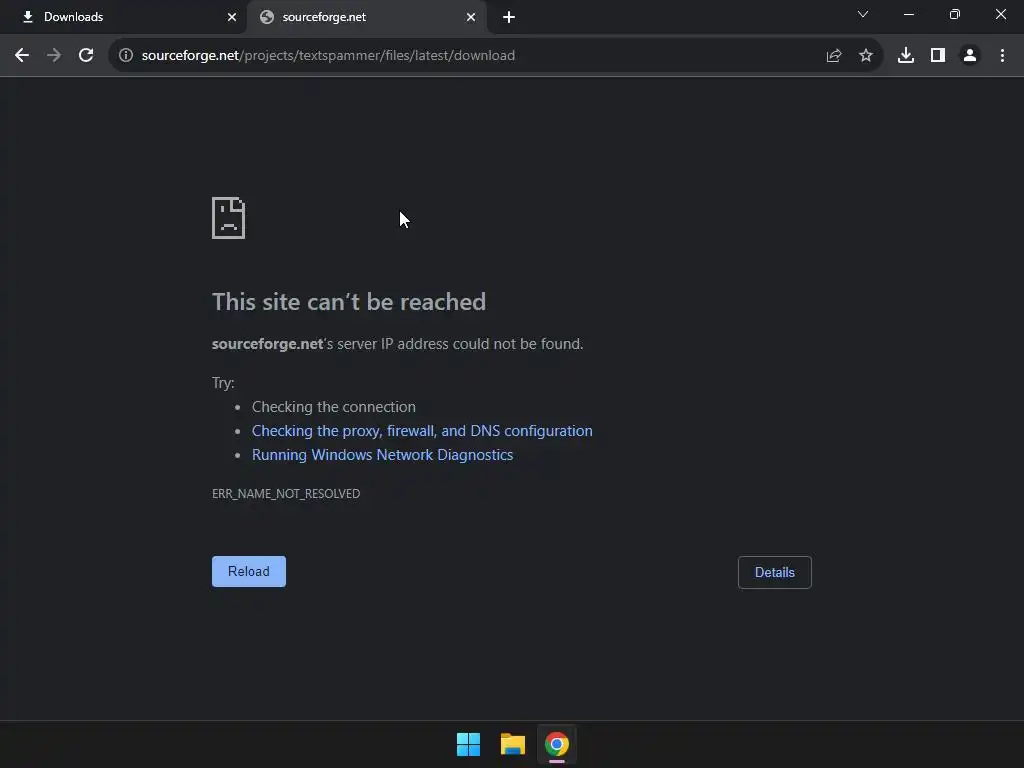Image resolution: width=1024 pixels, height=768 pixels.
Task: Toggle the side panel icon
Action: (x=938, y=56)
